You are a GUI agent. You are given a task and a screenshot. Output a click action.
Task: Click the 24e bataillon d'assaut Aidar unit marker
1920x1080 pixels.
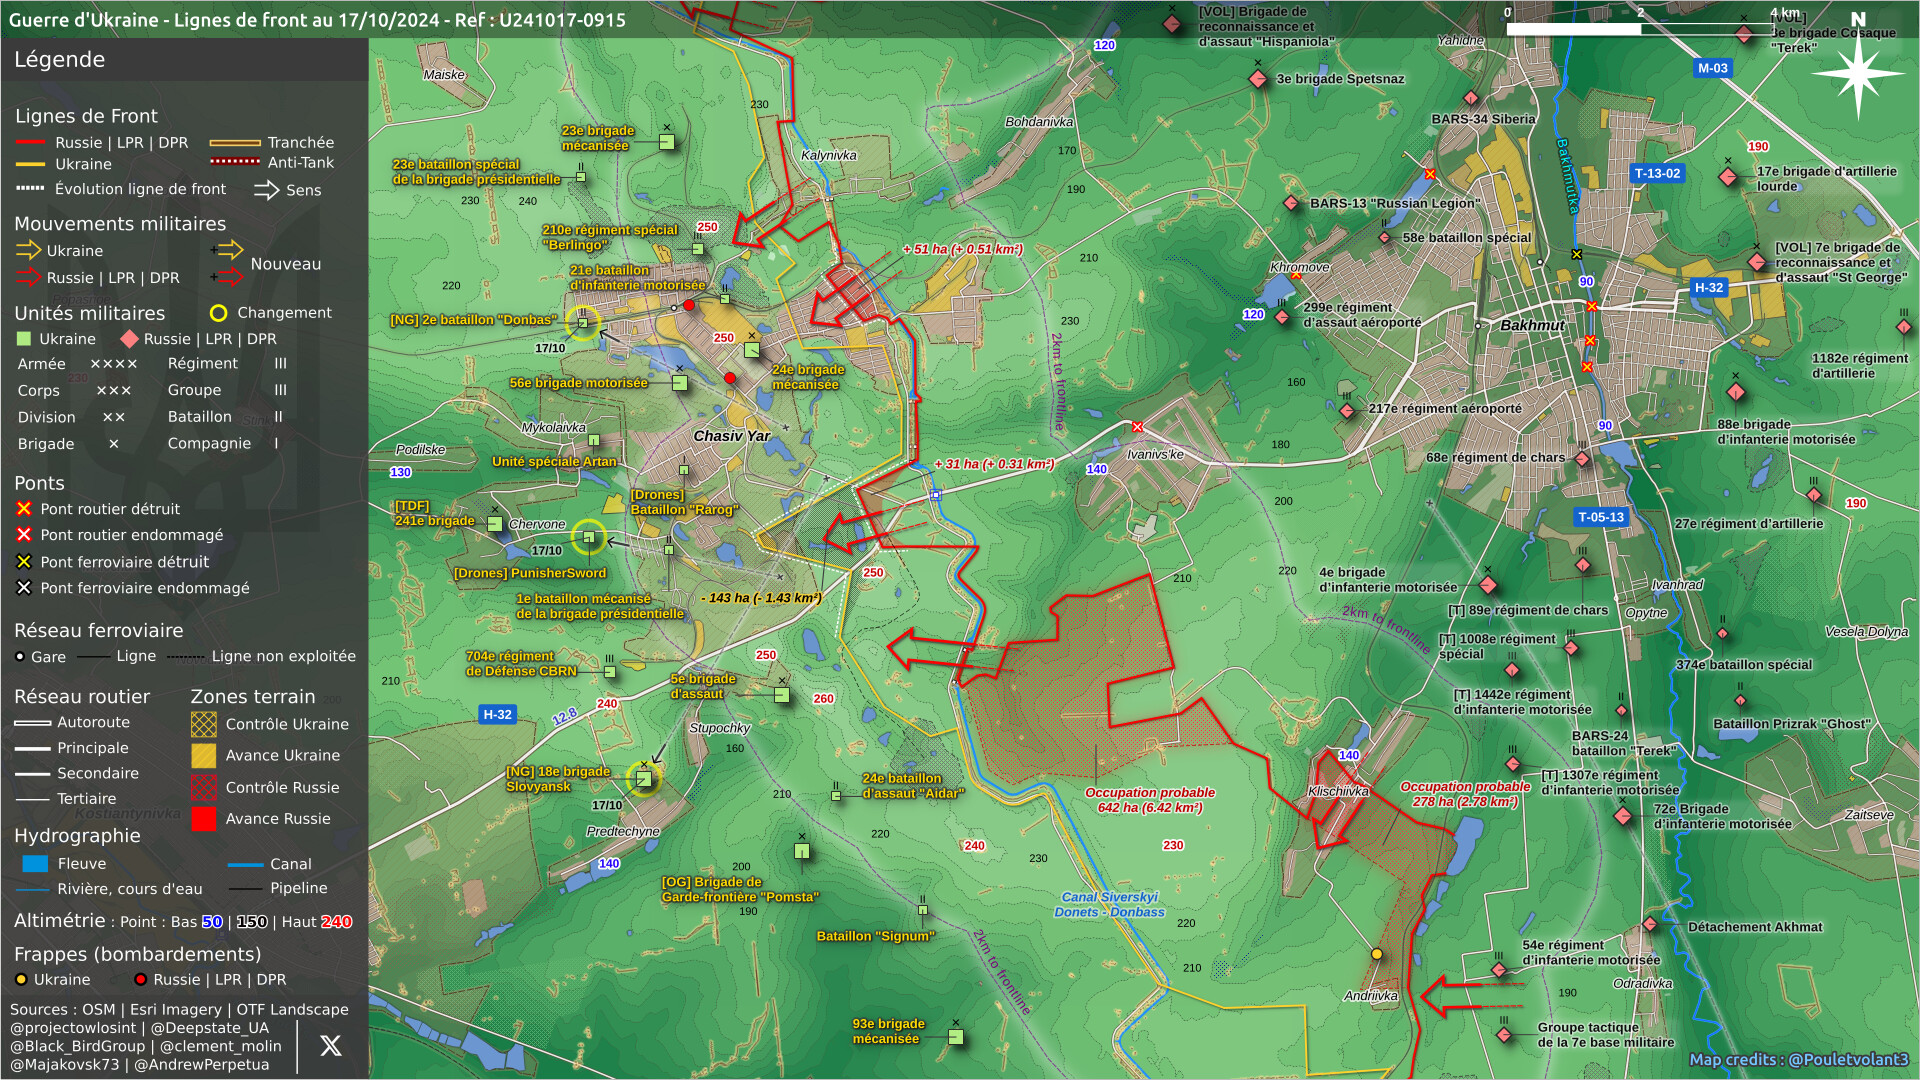tap(836, 795)
